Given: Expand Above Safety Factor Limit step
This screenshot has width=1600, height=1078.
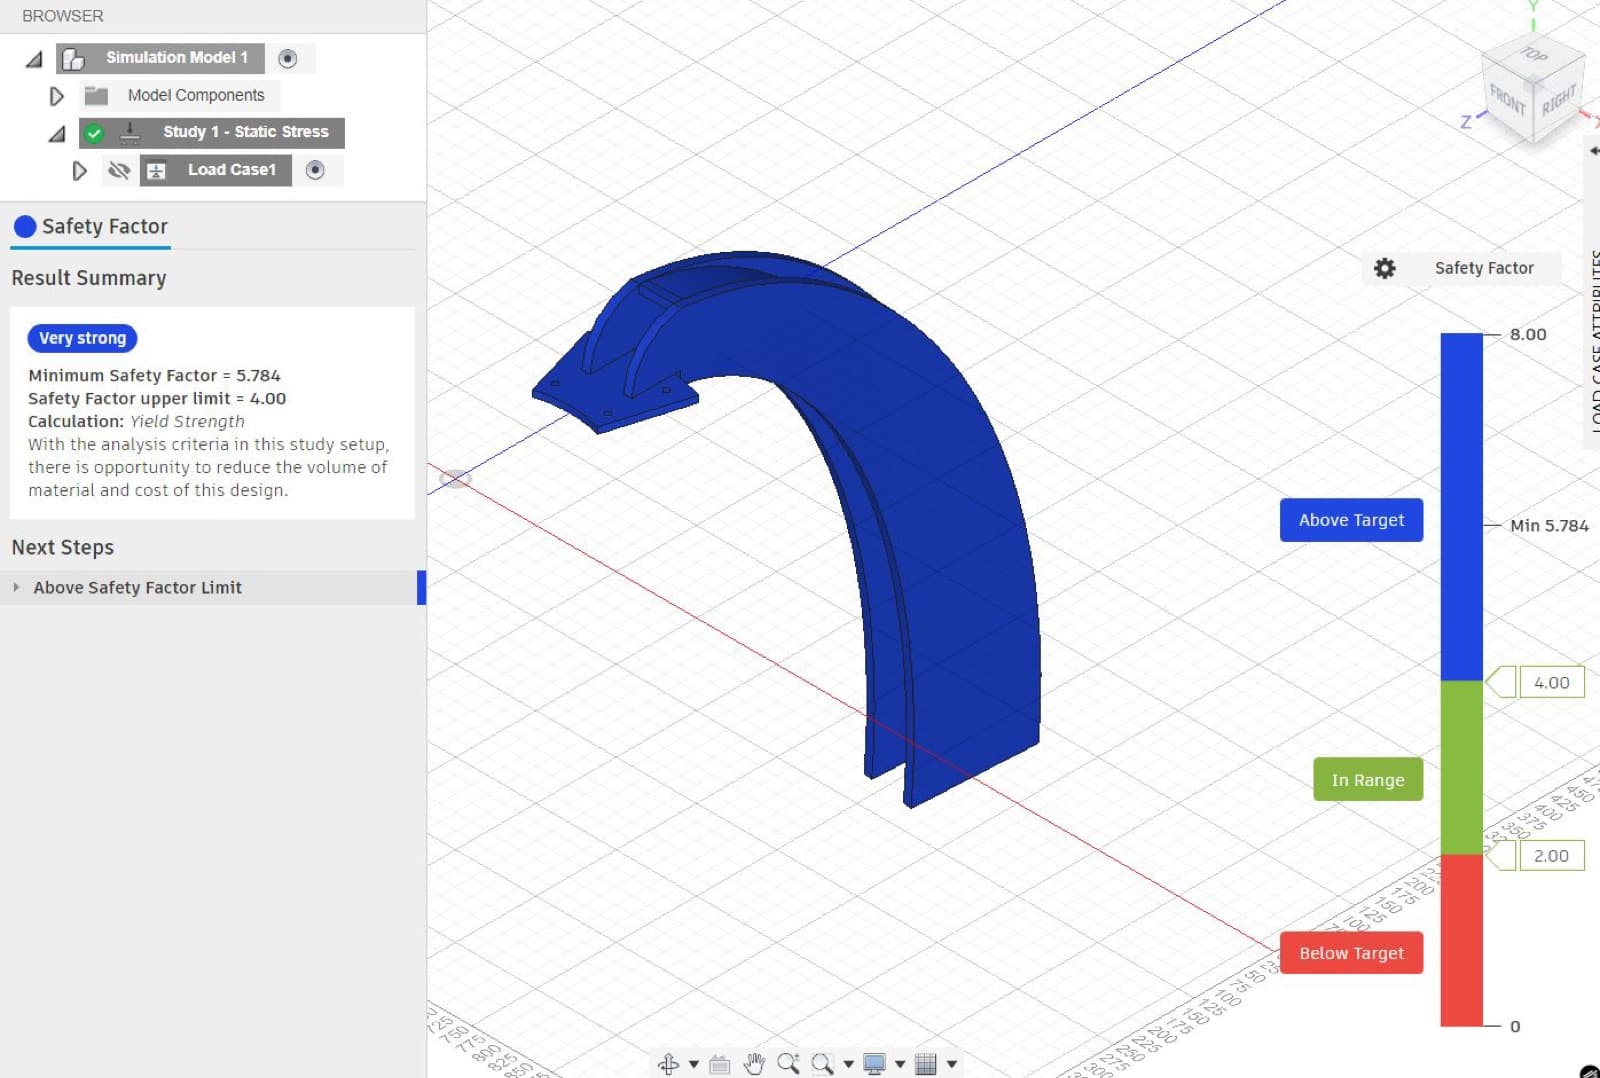Looking at the screenshot, I should (16, 587).
